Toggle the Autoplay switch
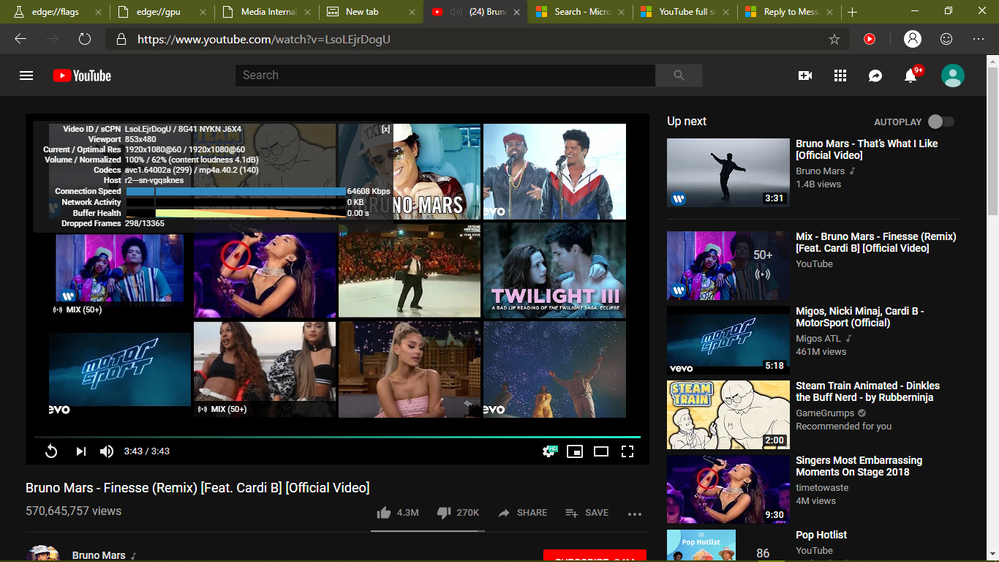Screen dimensions: 999x562 click(940, 122)
